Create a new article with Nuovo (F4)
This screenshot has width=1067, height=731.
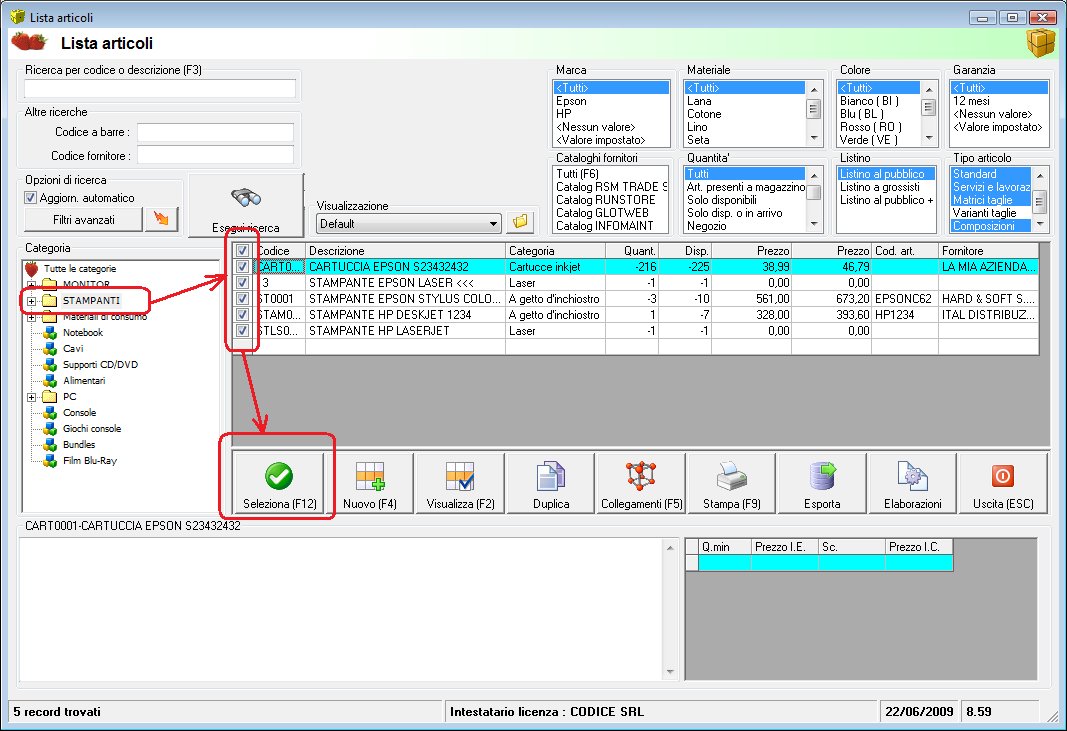(370, 483)
